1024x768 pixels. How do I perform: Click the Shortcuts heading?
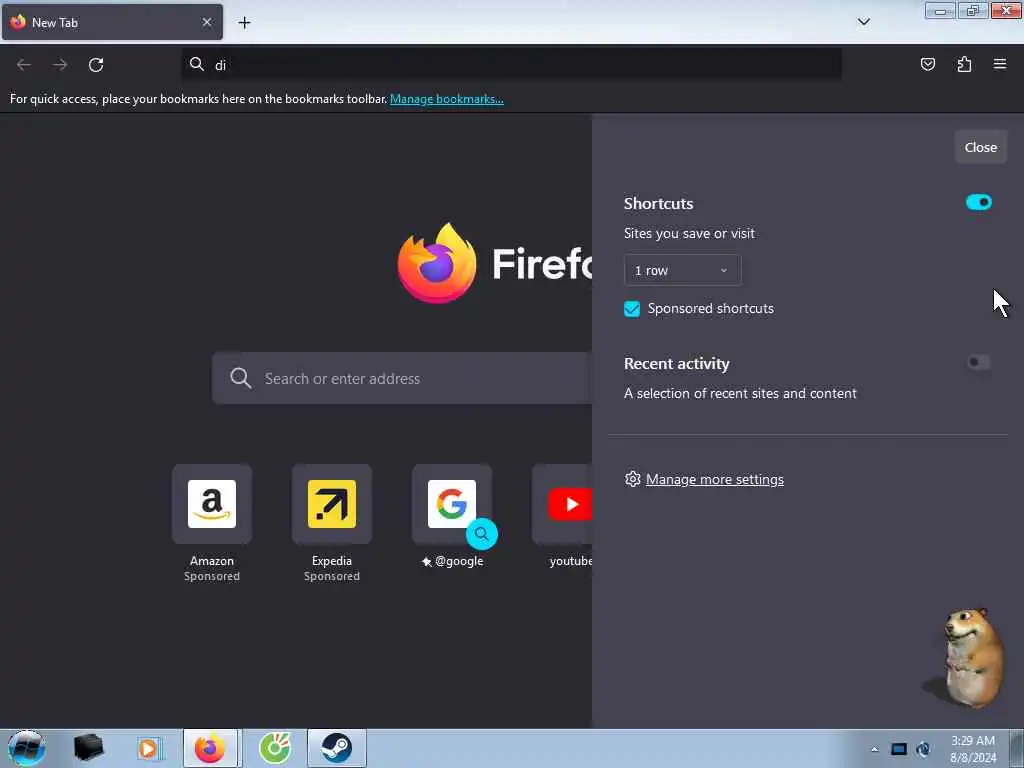[x=658, y=204]
